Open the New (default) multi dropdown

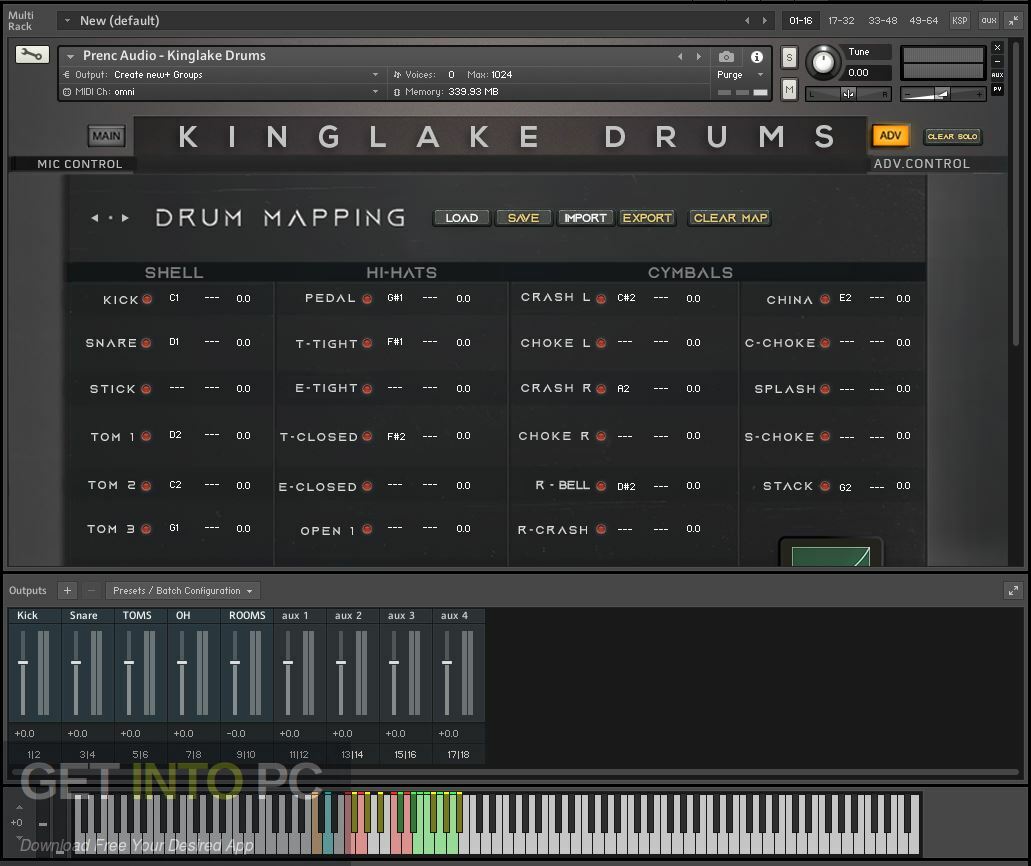pyautogui.click(x=67, y=20)
